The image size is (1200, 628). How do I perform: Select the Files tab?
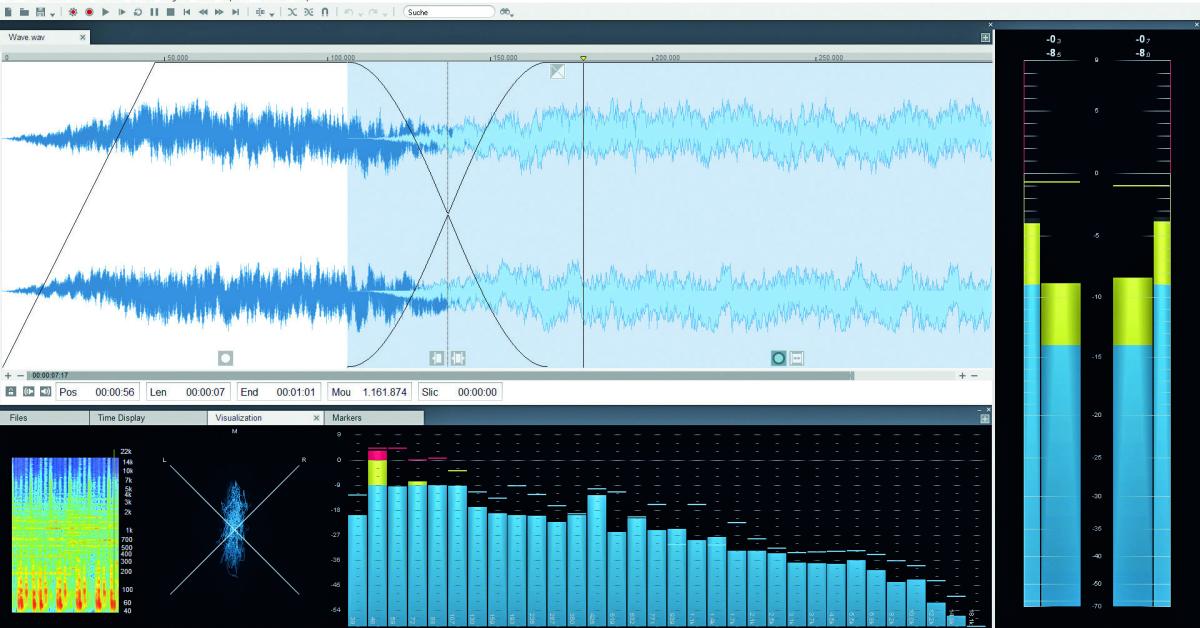pyautogui.click(x=20, y=418)
